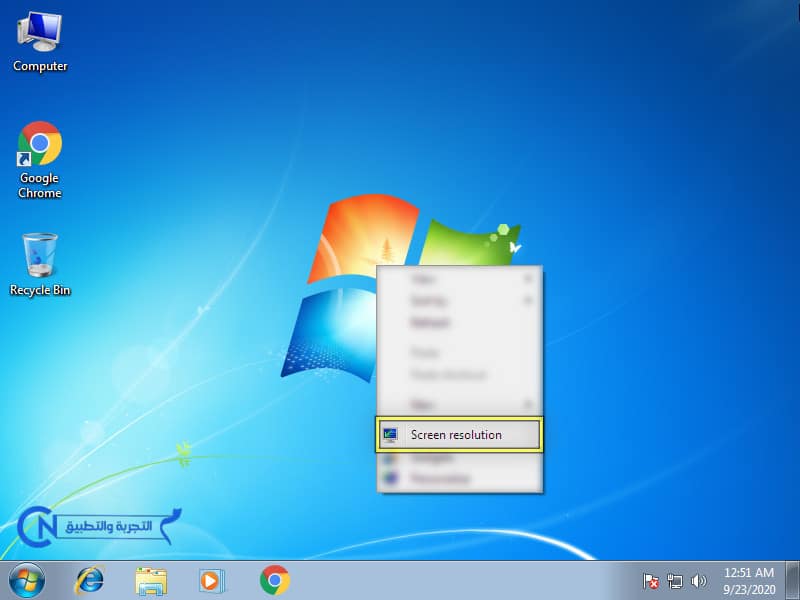Select the Google Chrome desktop shortcut
800x600 pixels.
40,160
